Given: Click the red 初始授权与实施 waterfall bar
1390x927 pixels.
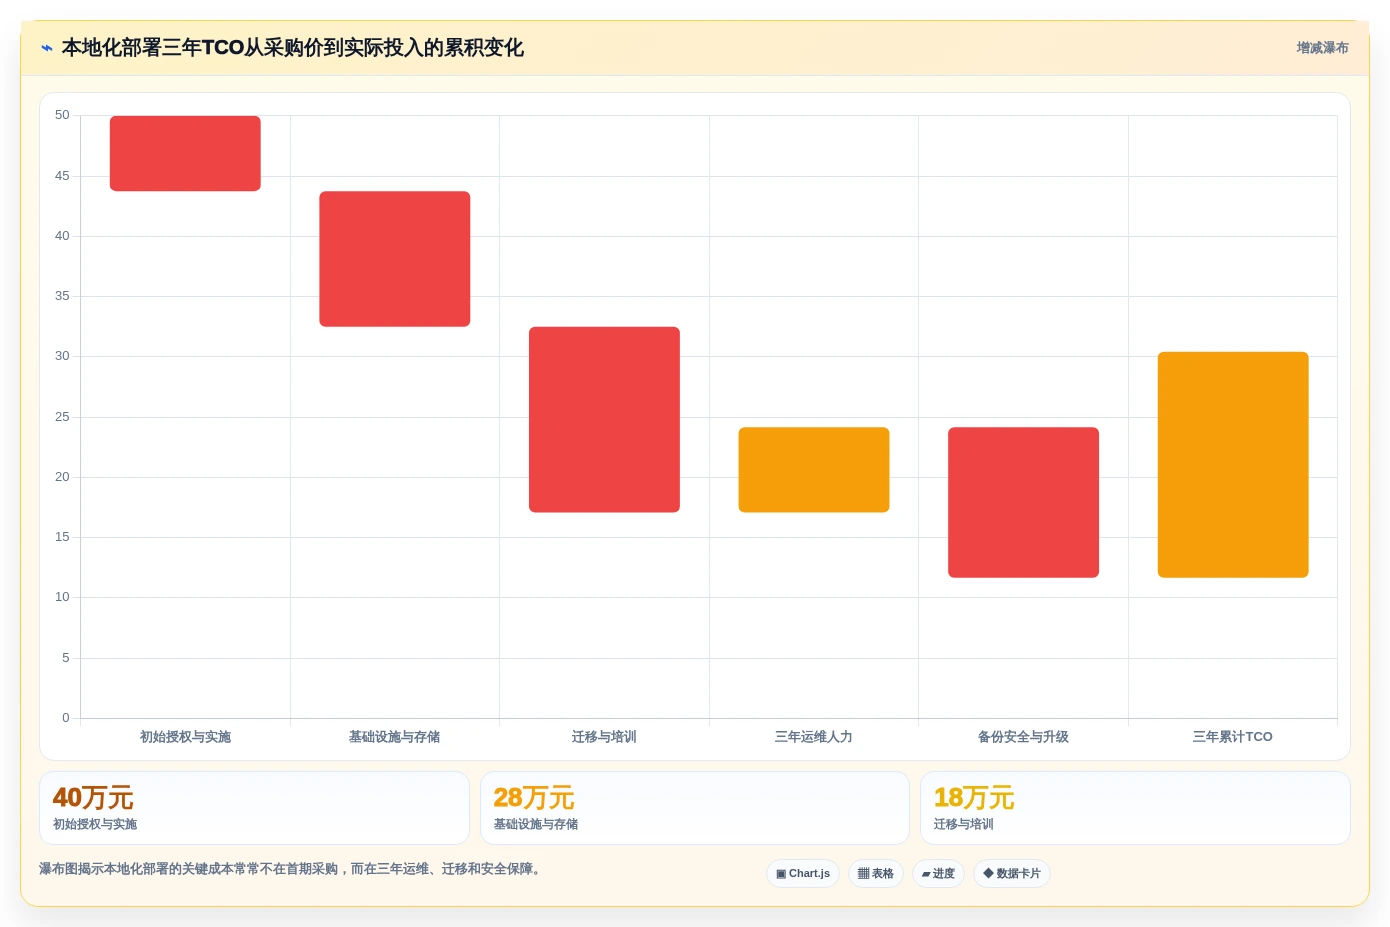Looking at the screenshot, I should 185,153.
